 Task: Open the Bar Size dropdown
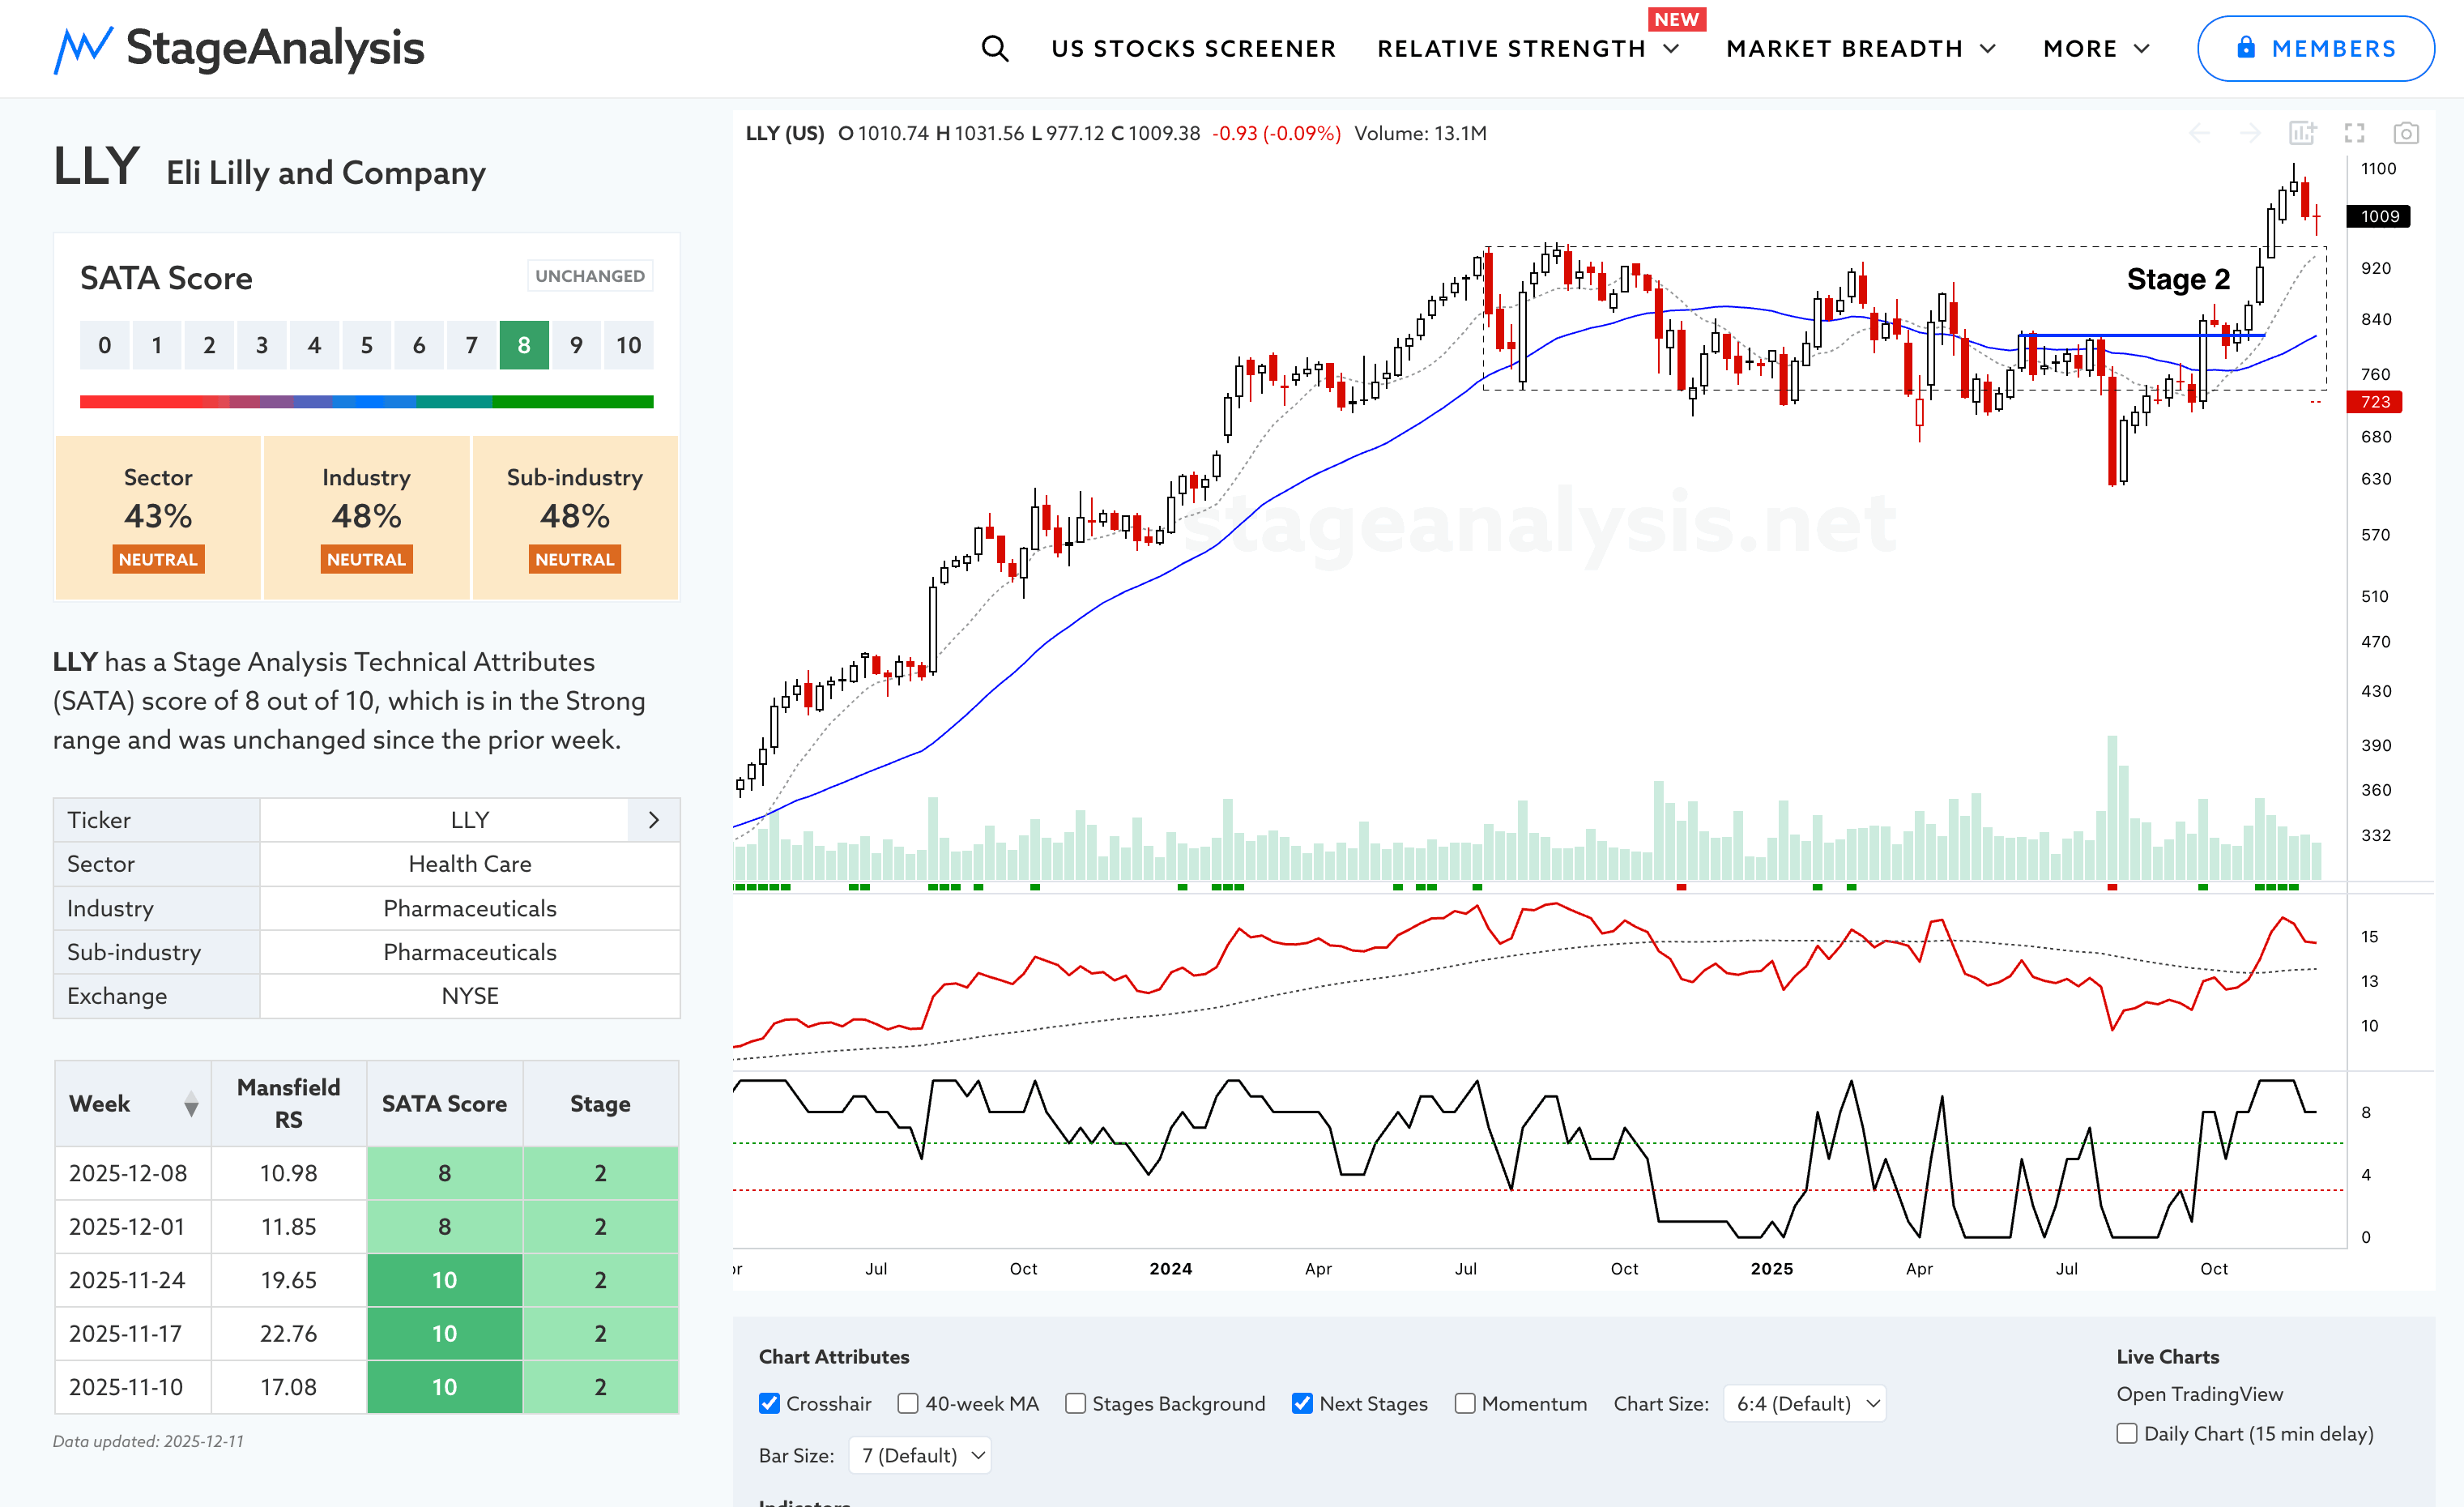coord(920,1455)
